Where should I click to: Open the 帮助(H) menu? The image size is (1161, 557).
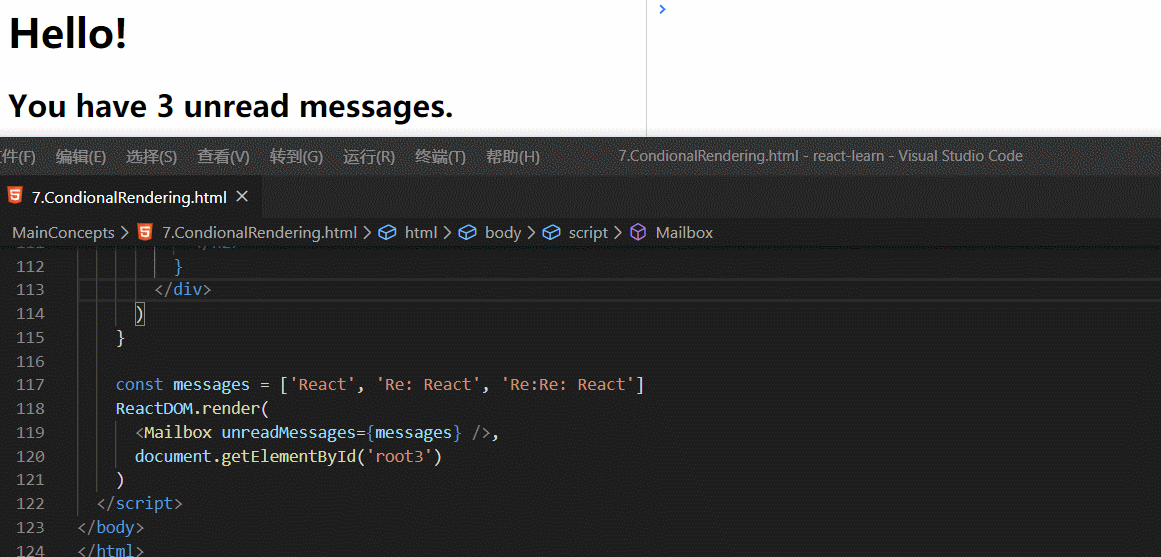pyautogui.click(x=512, y=157)
